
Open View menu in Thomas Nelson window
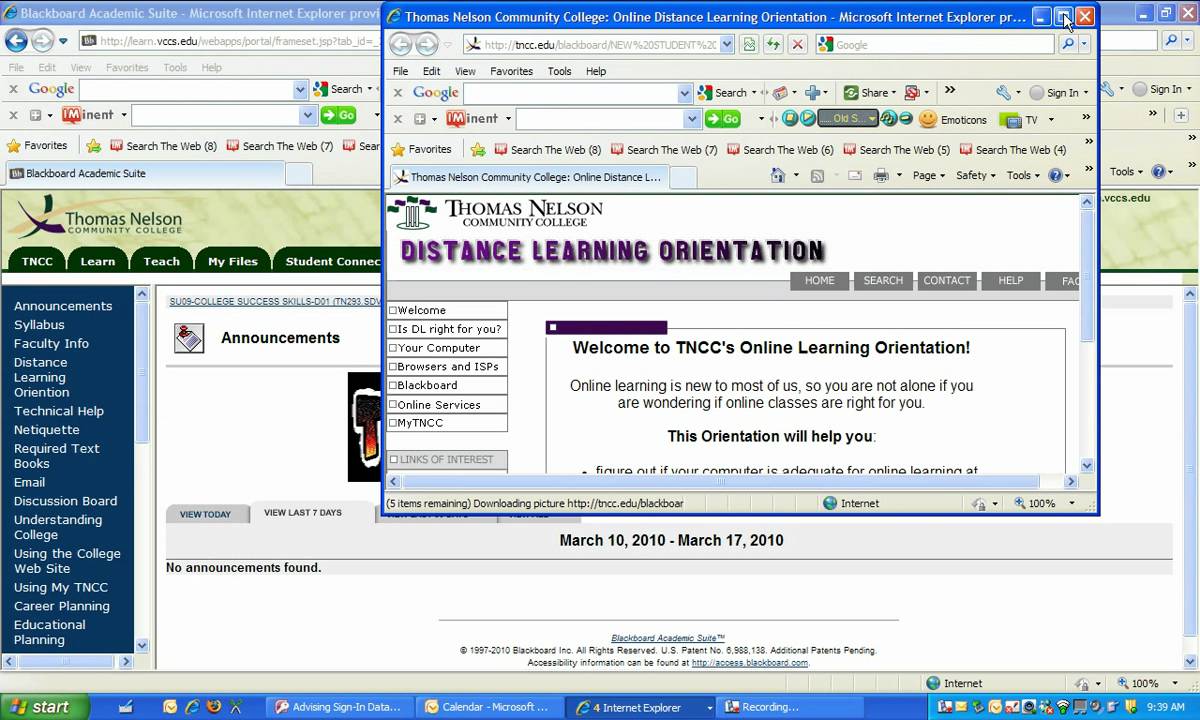[465, 71]
